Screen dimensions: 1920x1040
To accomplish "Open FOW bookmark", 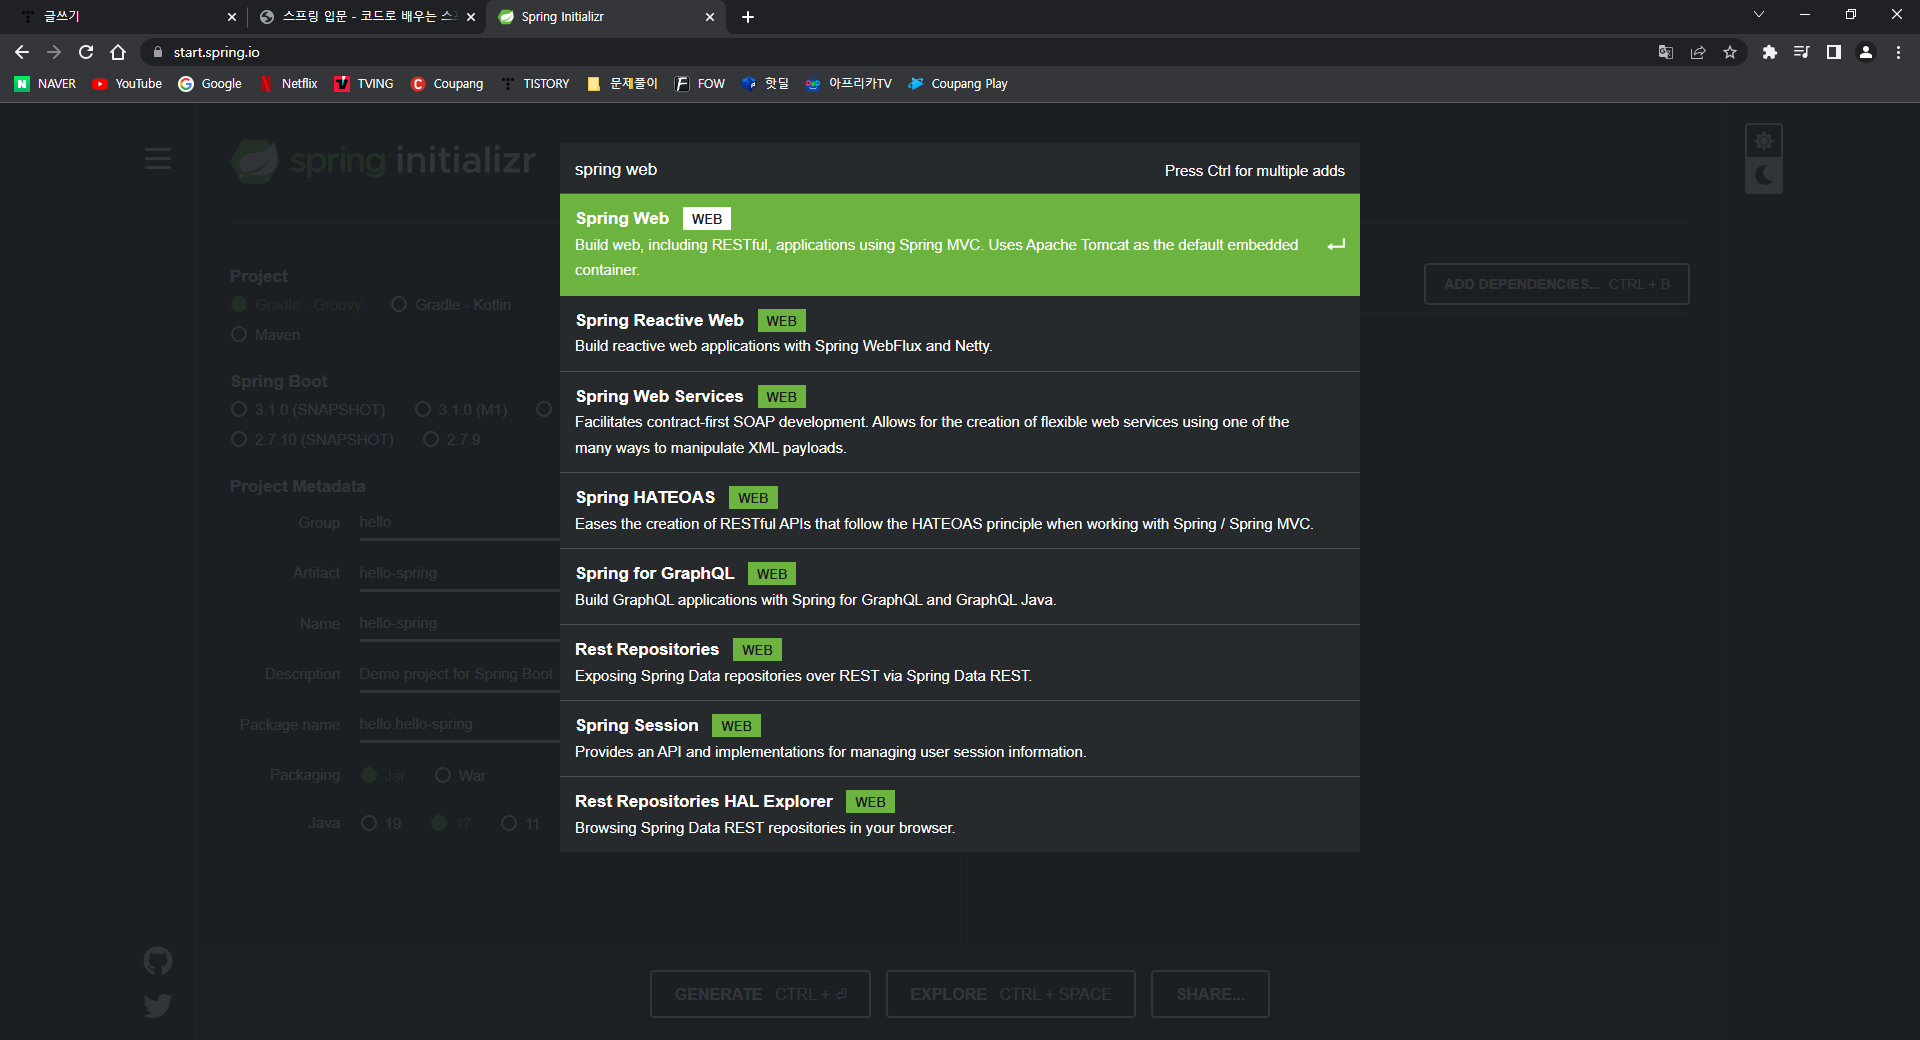I will [700, 84].
